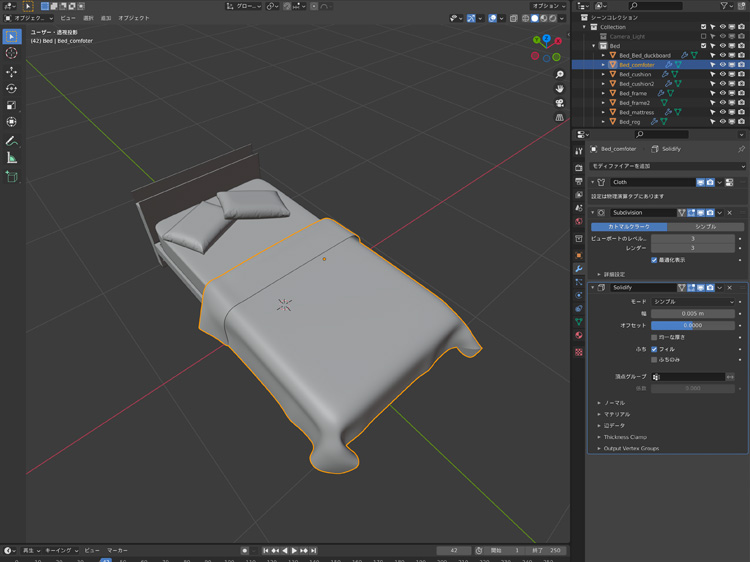The height and width of the screenshot is (562, 750).
Task: Select the Move tool in the toolbar
Action: pos(12,72)
